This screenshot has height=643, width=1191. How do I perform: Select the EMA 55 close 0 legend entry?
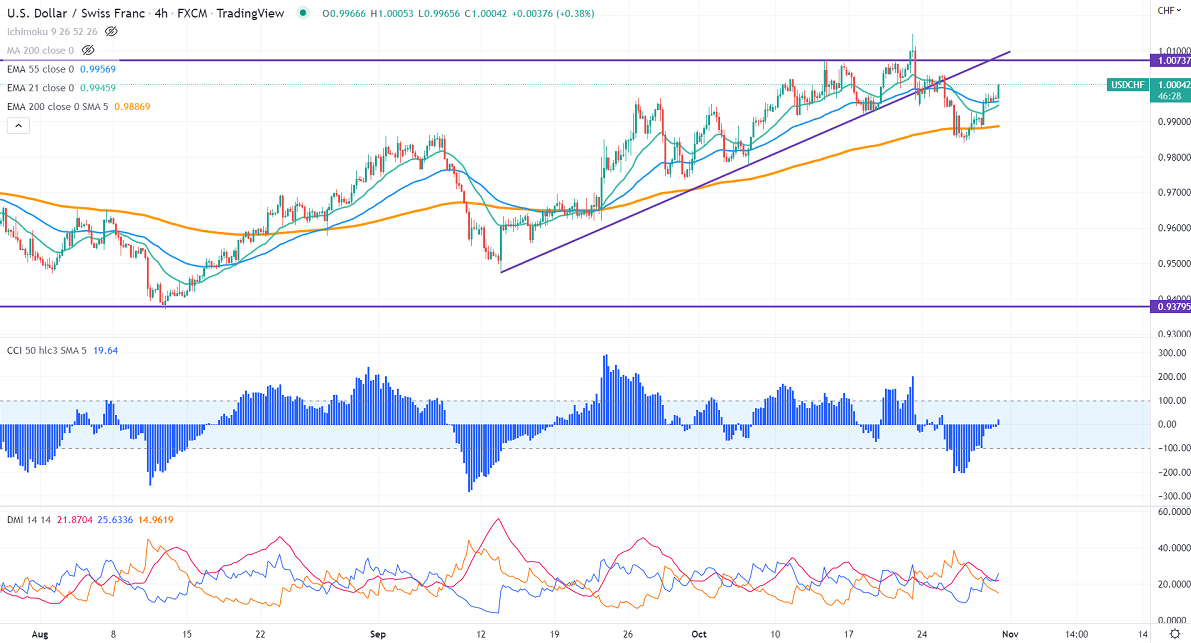[x=41, y=69]
